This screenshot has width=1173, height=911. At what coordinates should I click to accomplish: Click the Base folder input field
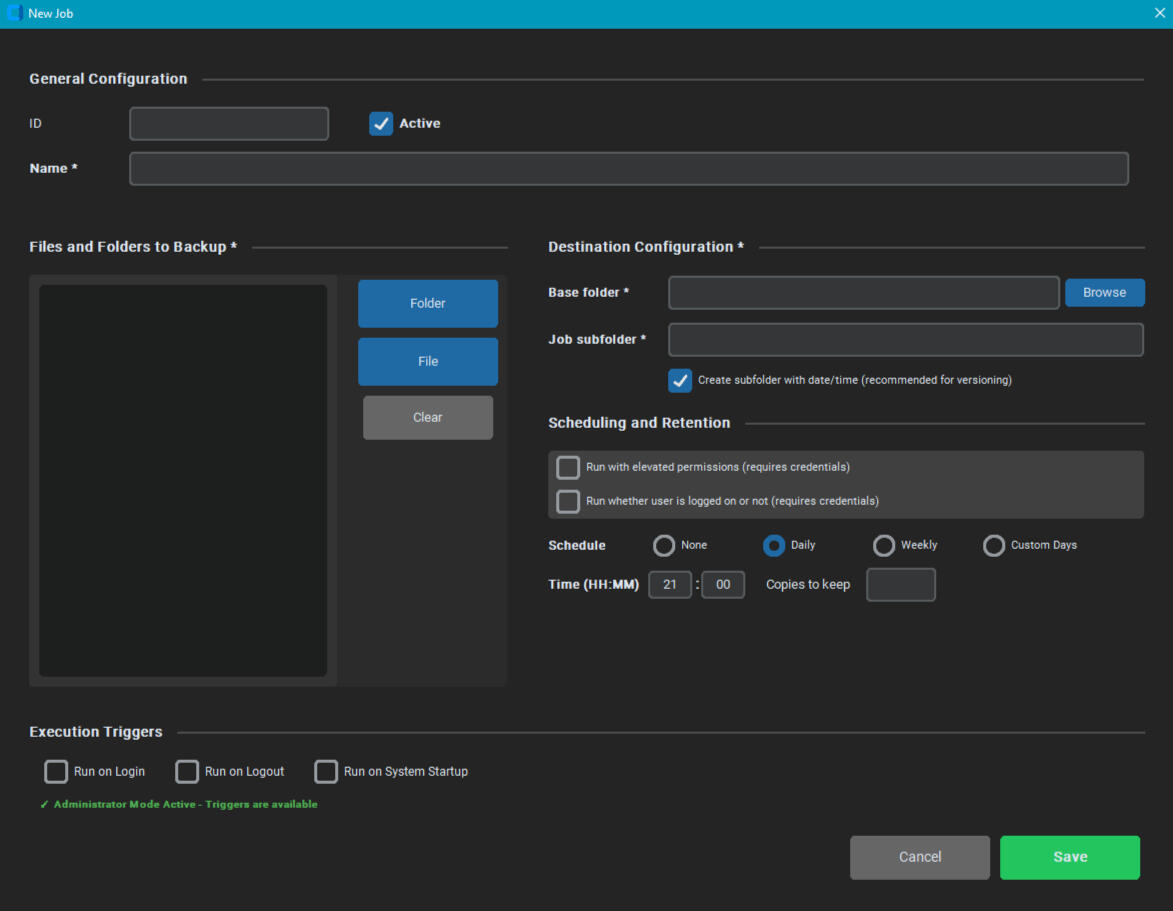(863, 293)
